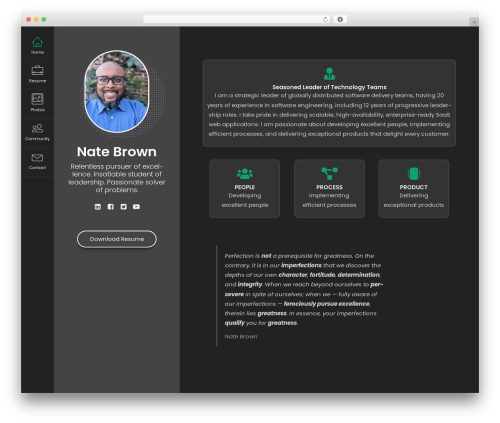Visit the YouTube channel icon

[x=136, y=207]
